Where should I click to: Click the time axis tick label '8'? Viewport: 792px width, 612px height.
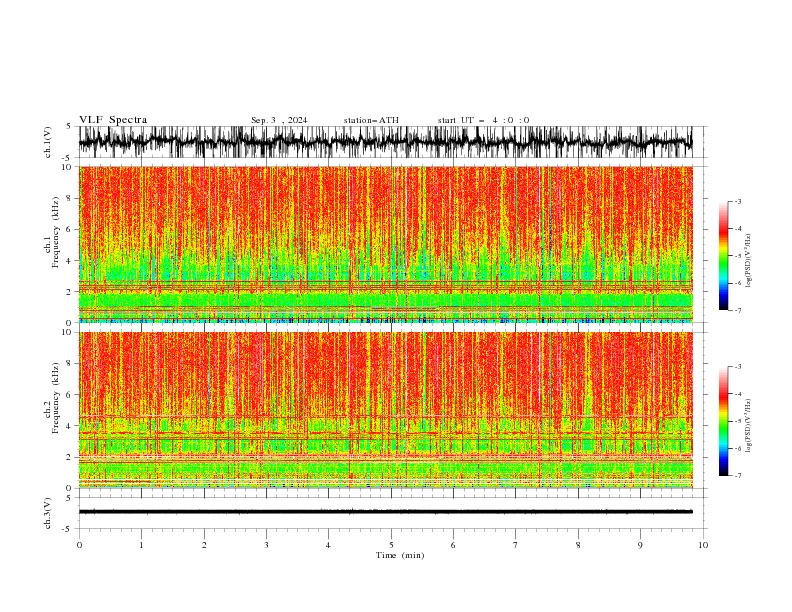578,545
